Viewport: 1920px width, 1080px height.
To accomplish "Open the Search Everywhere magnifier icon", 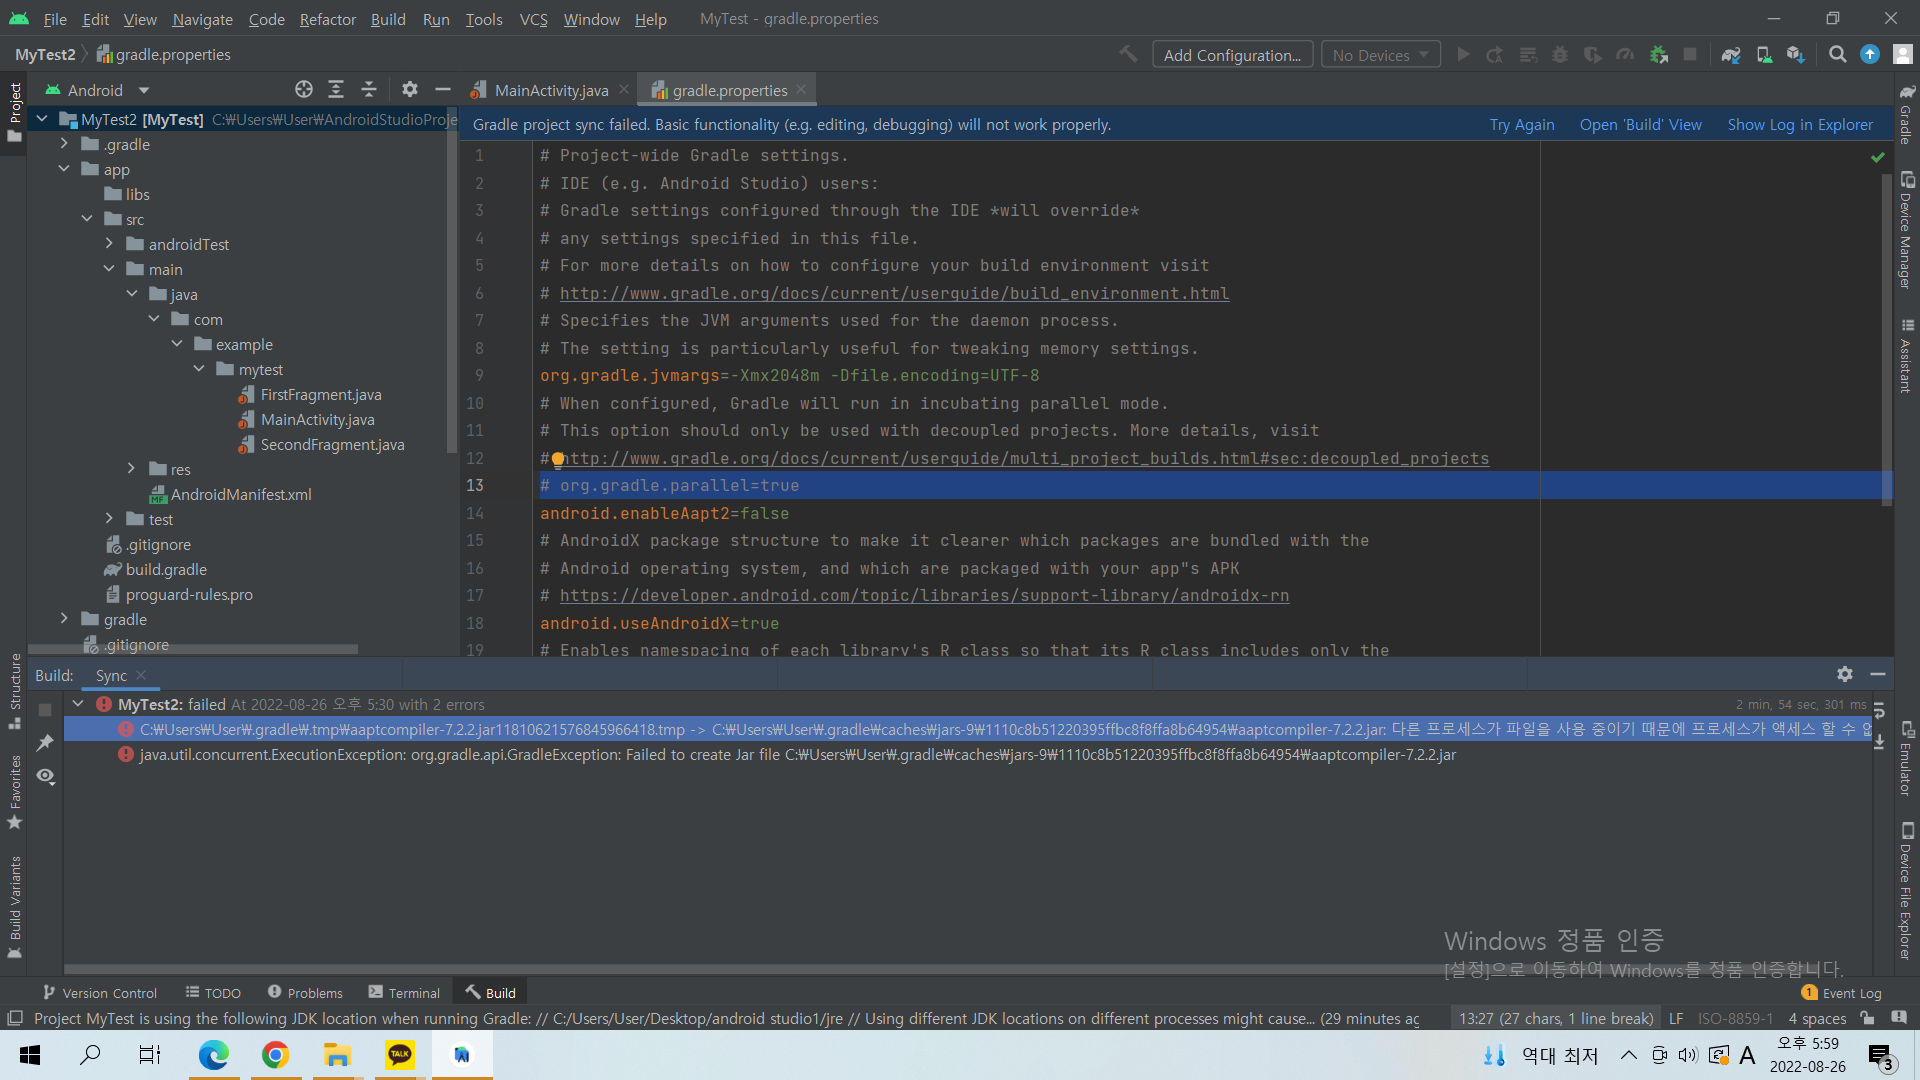I will point(1837,55).
